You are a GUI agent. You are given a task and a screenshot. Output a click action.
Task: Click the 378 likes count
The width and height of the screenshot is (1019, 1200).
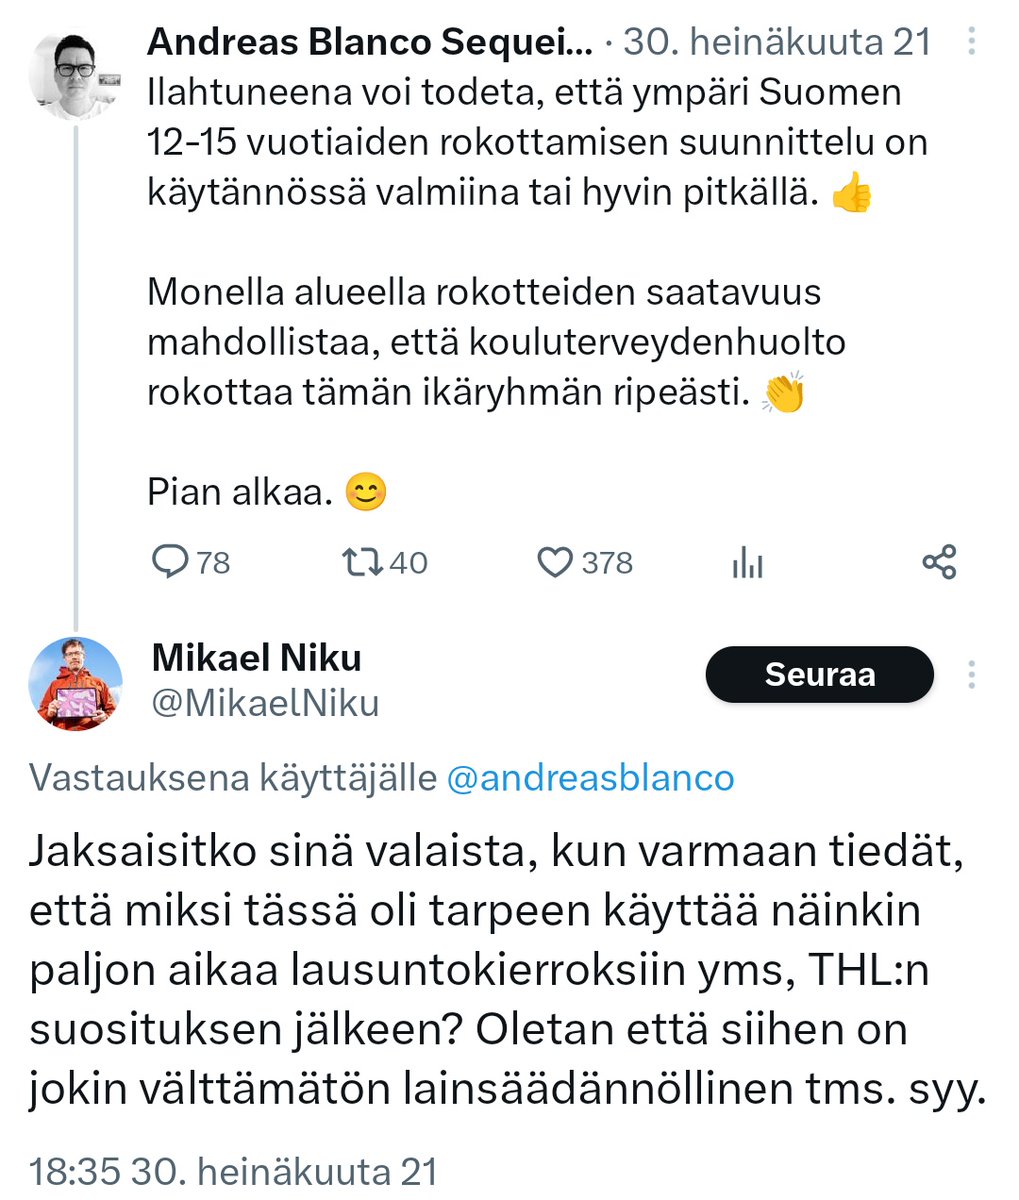pos(607,563)
